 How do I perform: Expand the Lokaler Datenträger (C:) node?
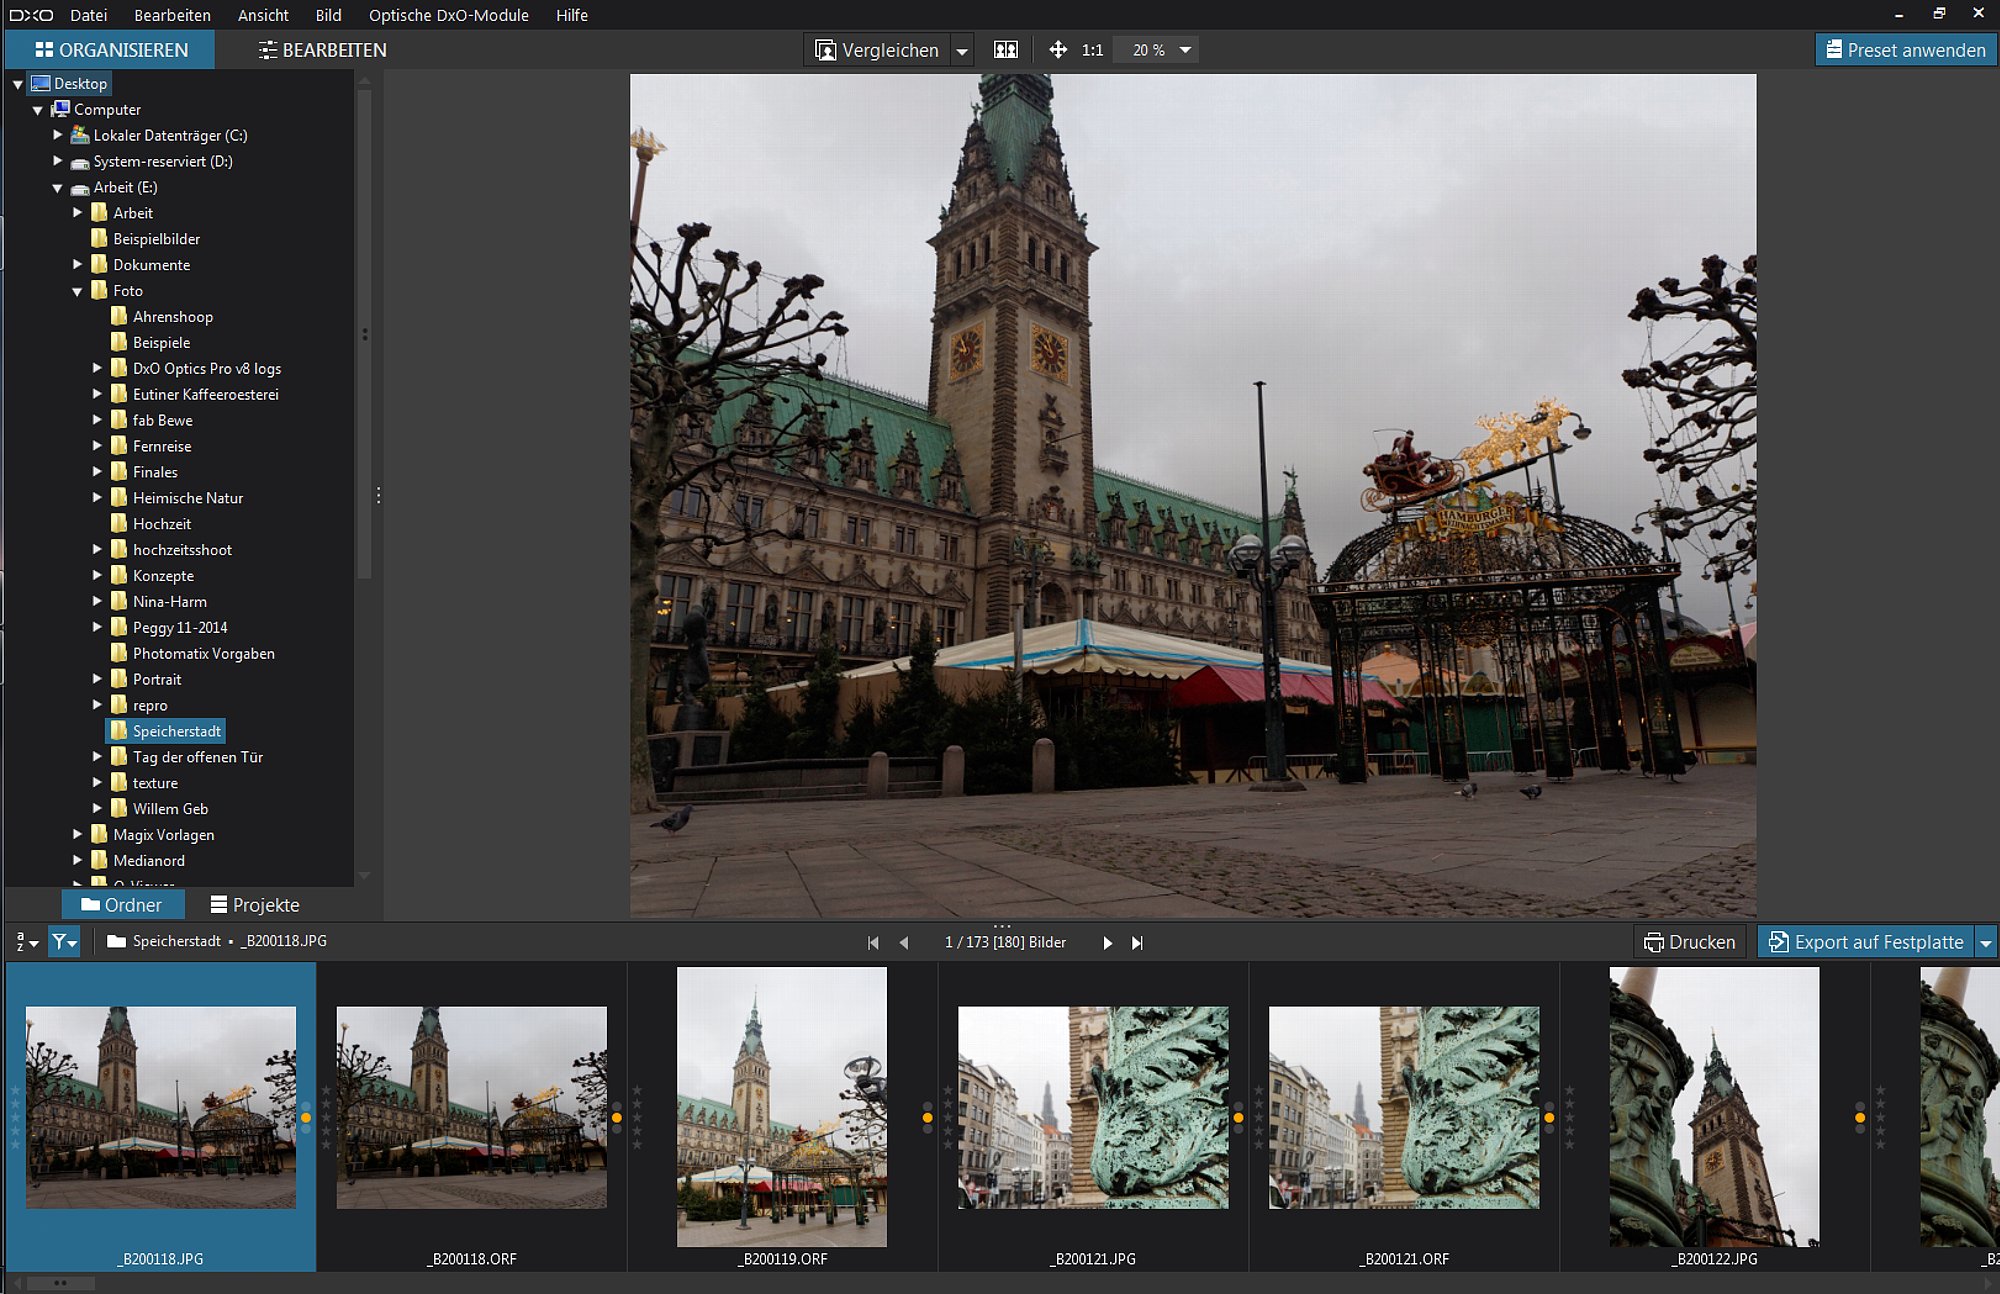(x=58, y=135)
